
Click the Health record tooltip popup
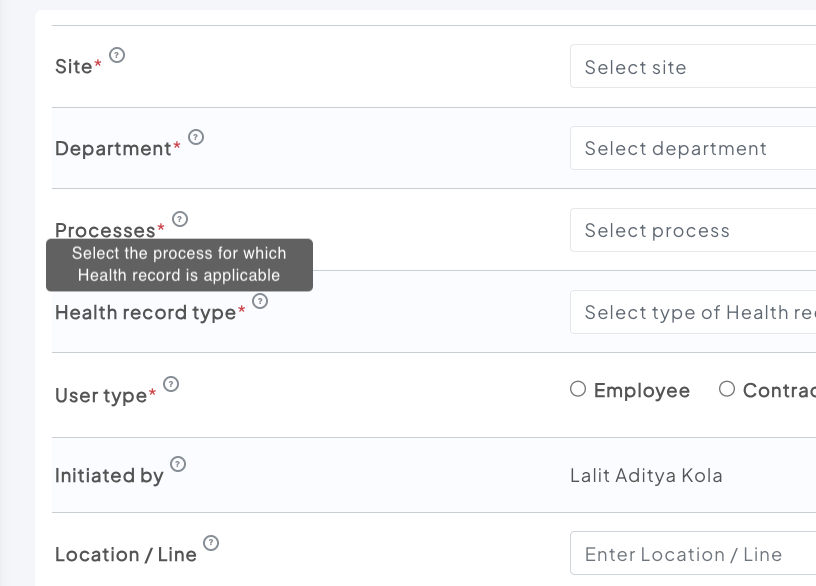click(x=179, y=265)
